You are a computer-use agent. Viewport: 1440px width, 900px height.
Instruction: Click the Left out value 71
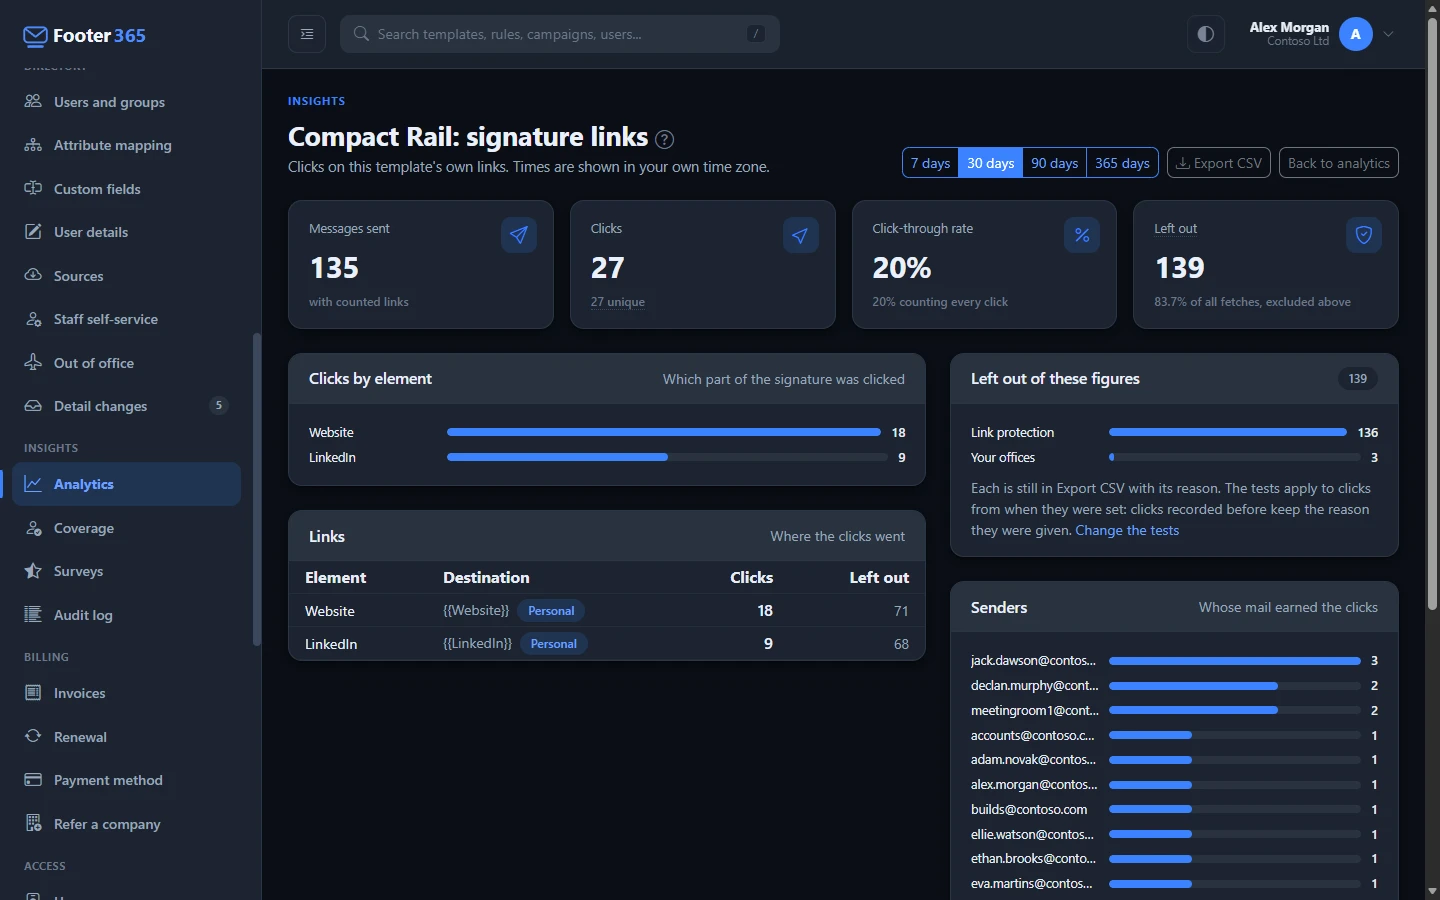(x=901, y=611)
